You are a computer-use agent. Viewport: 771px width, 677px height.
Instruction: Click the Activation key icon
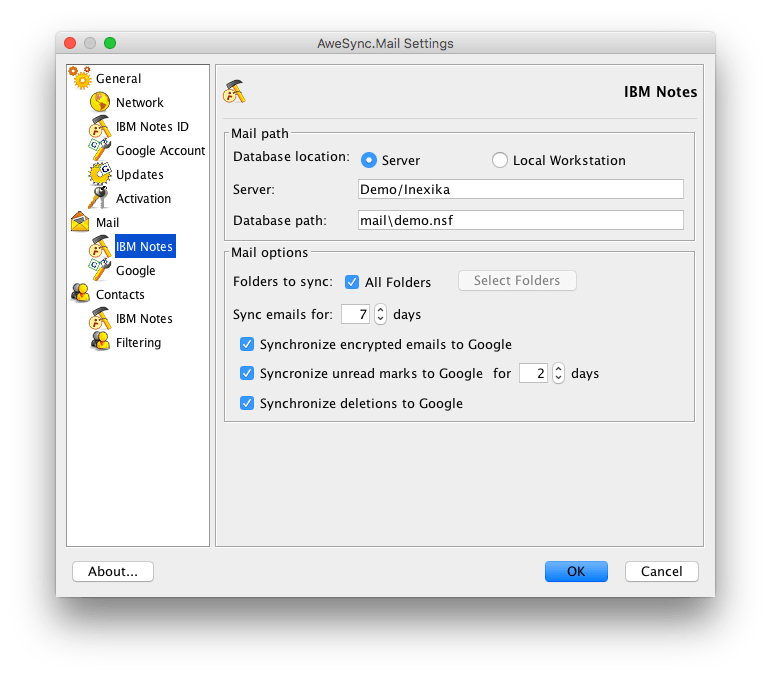pyautogui.click(x=100, y=199)
